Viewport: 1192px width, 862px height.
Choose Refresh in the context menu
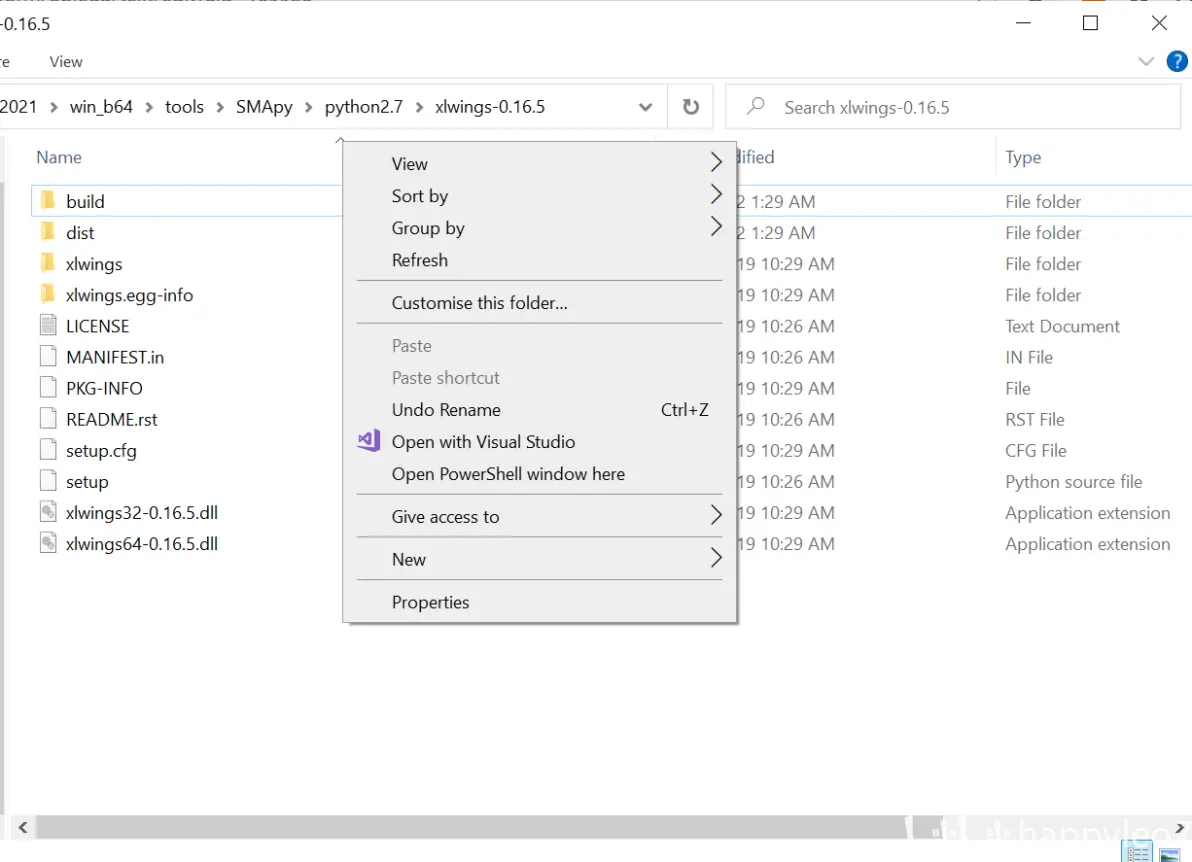539,260
